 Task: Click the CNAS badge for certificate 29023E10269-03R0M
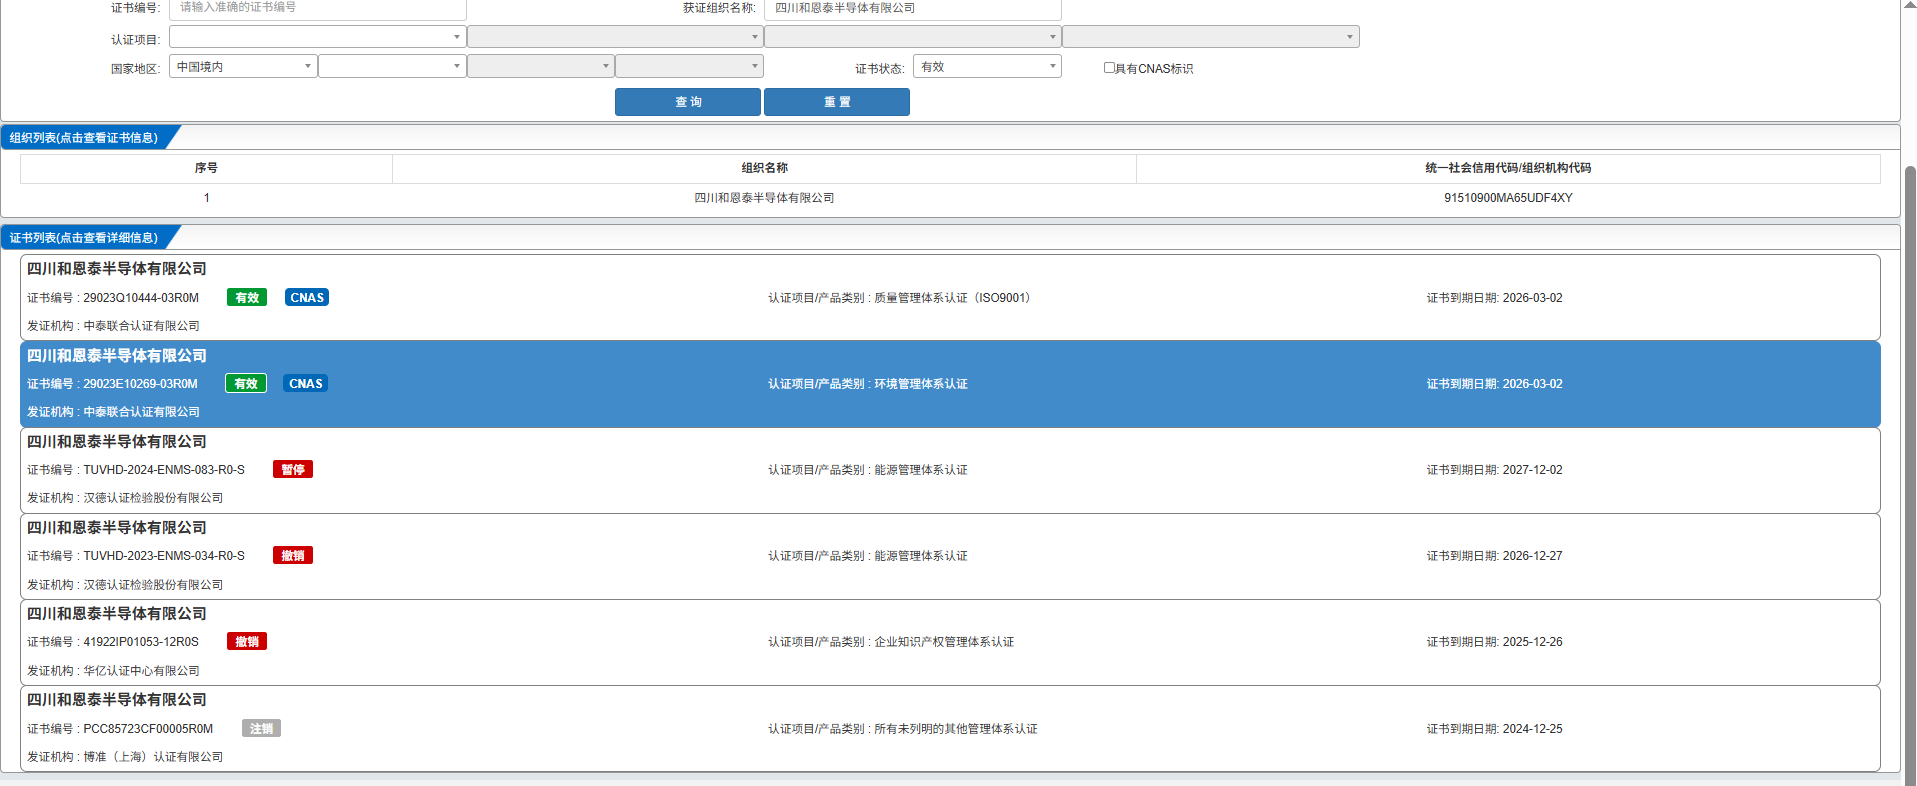pyautogui.click(x=306, y=384)
